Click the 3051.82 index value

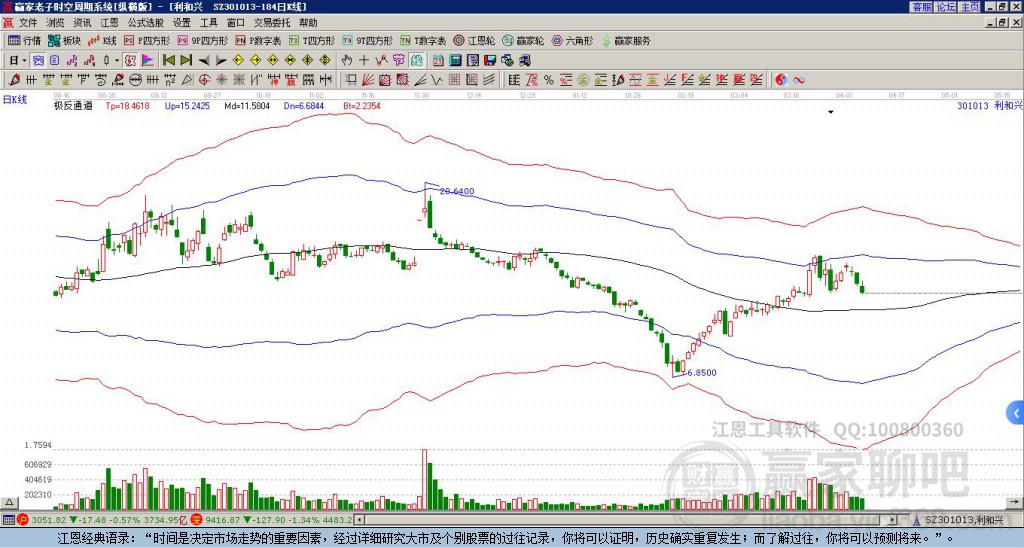pos(49,520)
